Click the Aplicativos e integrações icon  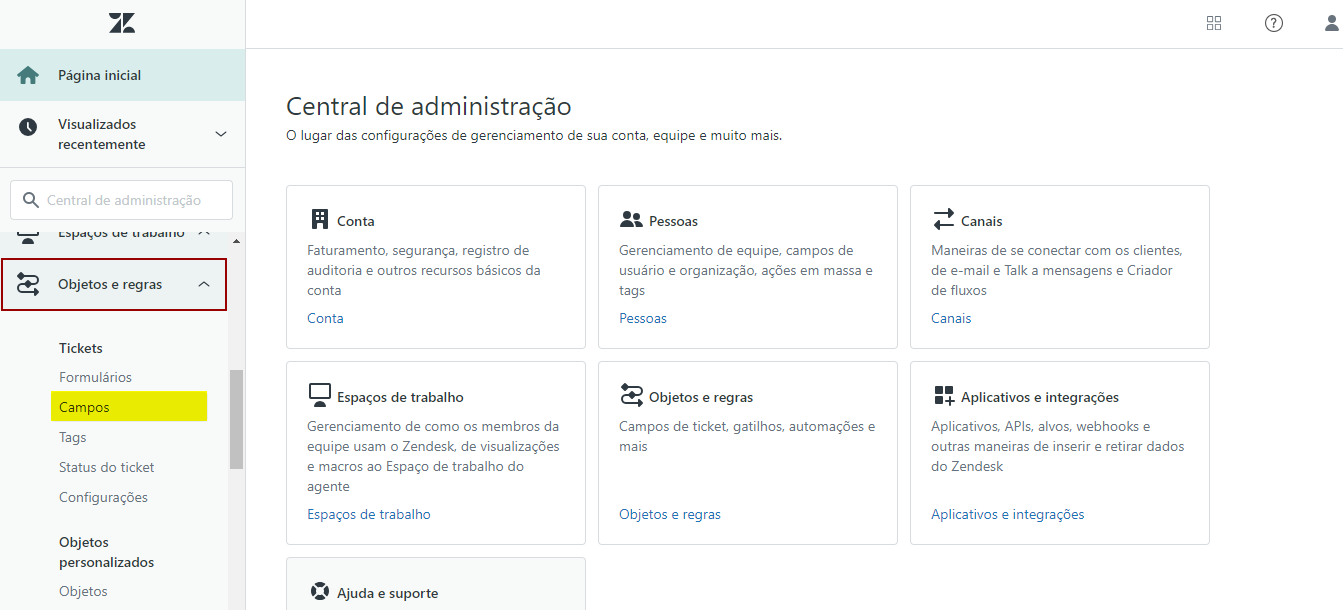coord(943,396)
